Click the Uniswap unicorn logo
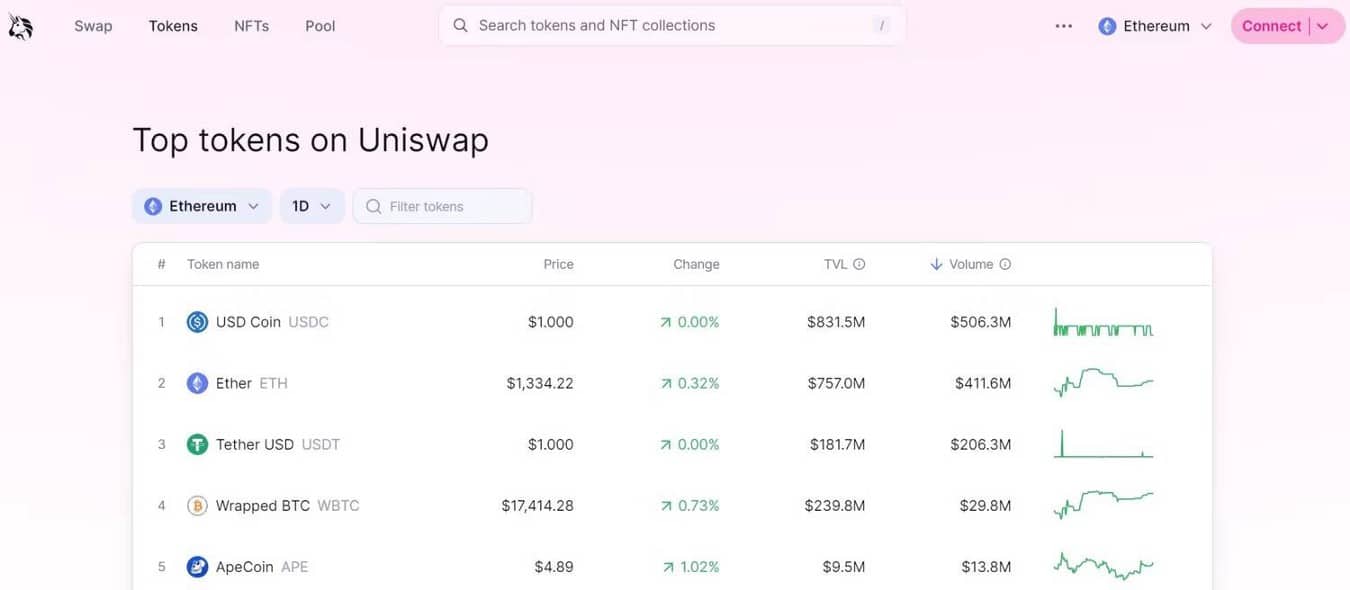Screen dimensions: 1350x590 (x=20, y=25)
